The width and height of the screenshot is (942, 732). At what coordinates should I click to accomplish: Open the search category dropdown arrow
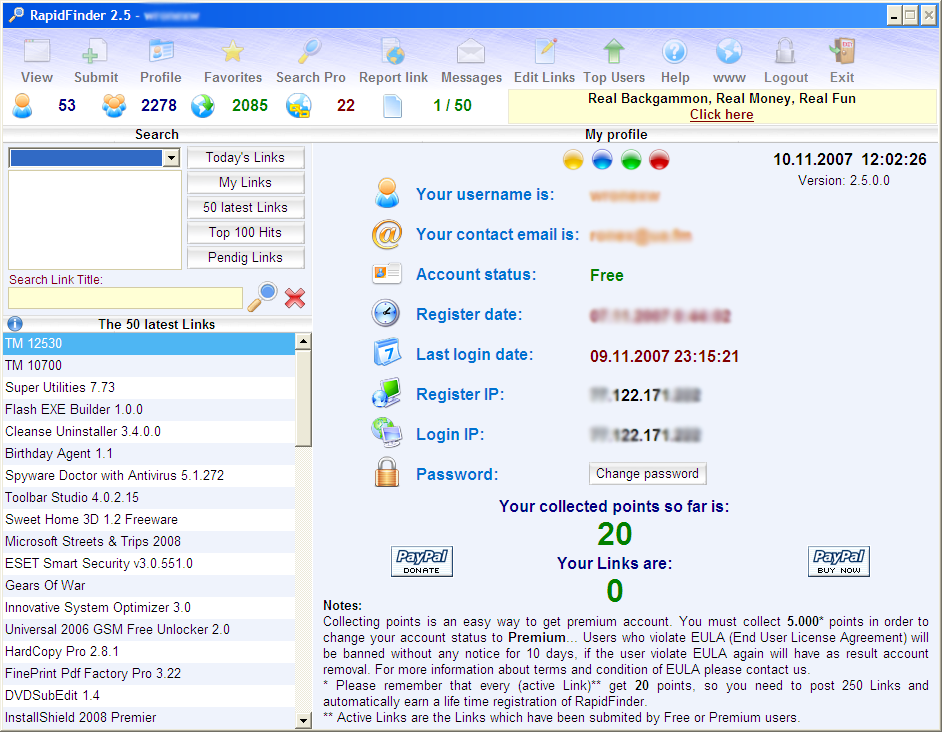pyautogui.click(x=172, y=158)
